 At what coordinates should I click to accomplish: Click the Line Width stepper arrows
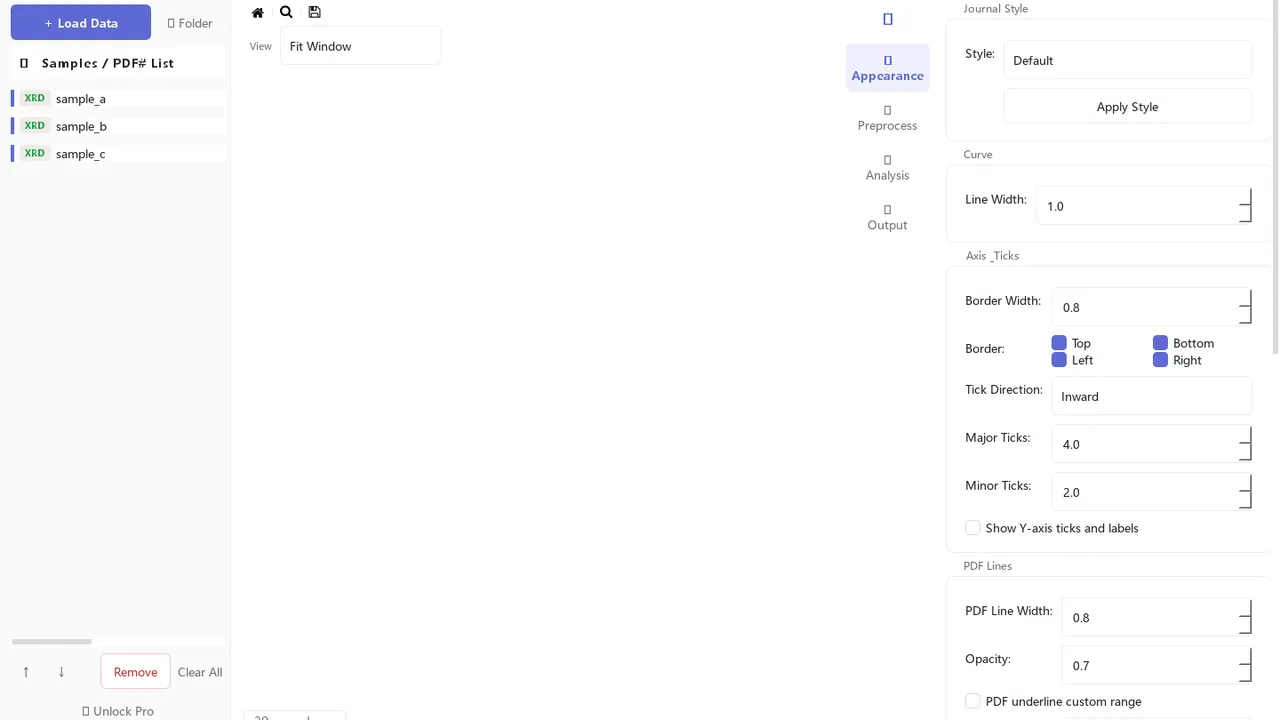pyautogui.click(x=1245, y=206)
